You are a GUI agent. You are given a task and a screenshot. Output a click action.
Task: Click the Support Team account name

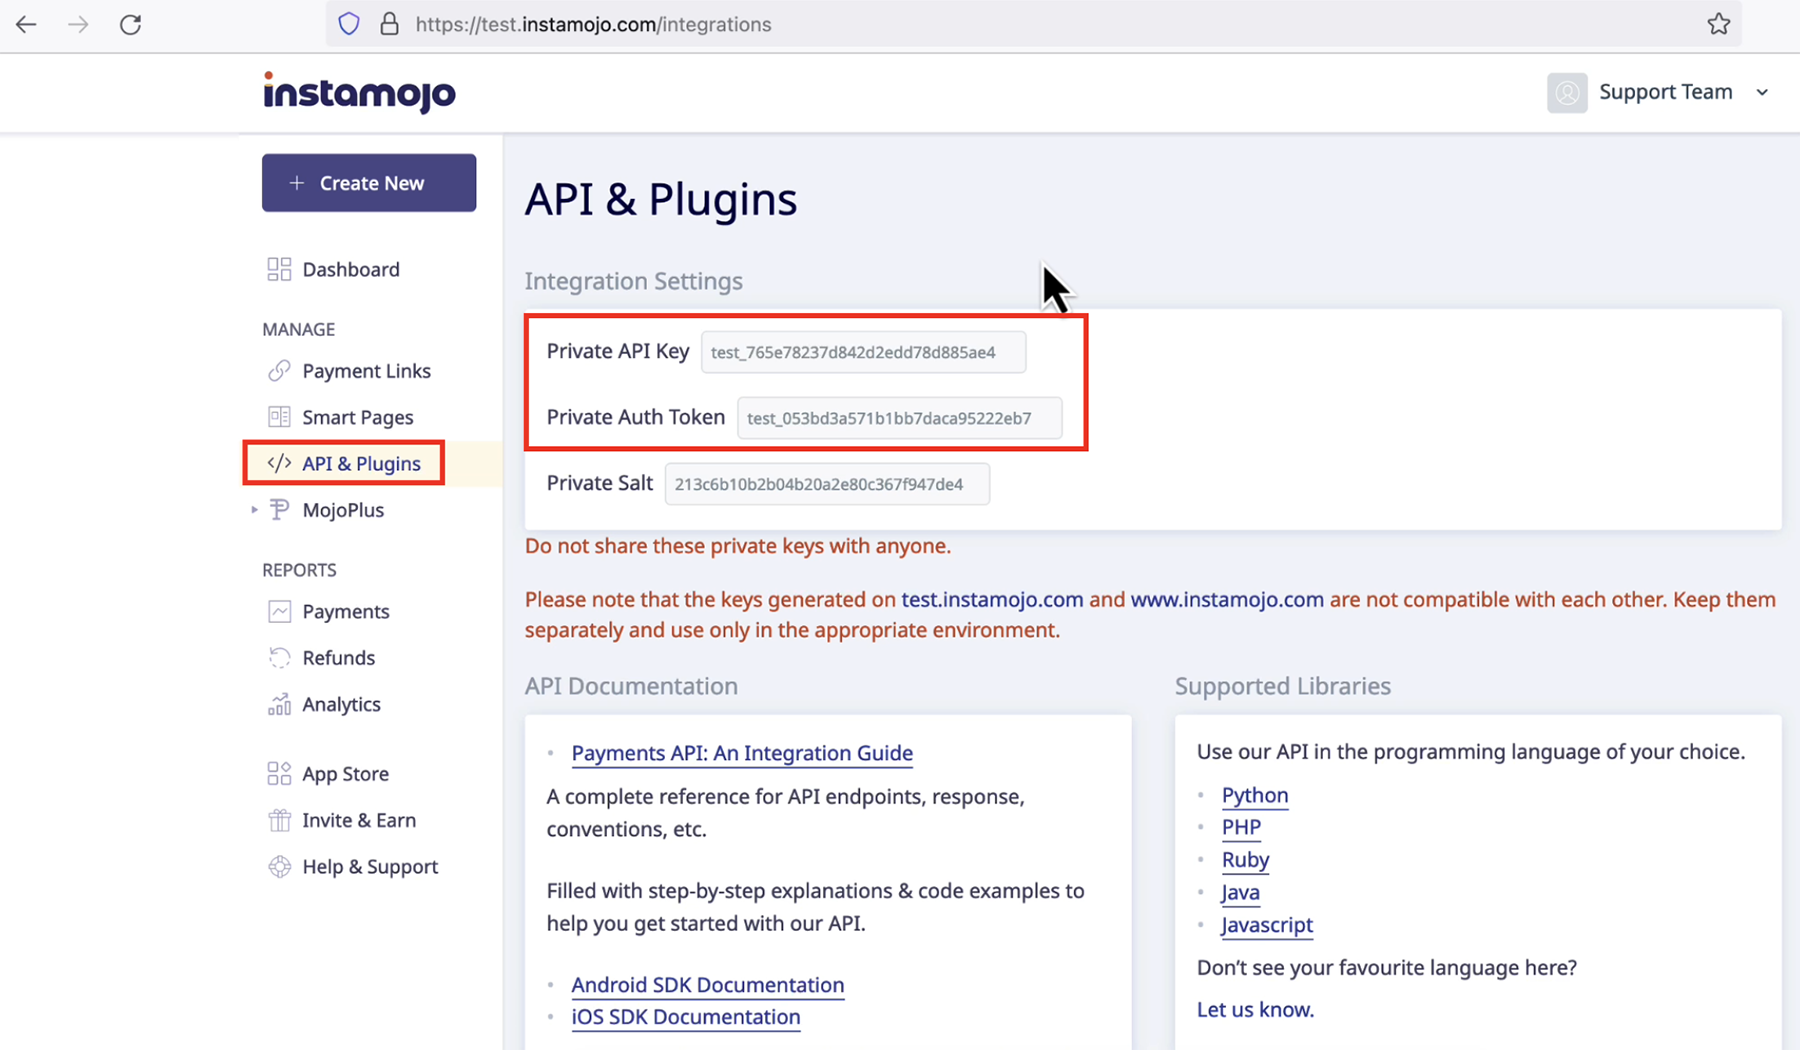tap(1665, 92)
